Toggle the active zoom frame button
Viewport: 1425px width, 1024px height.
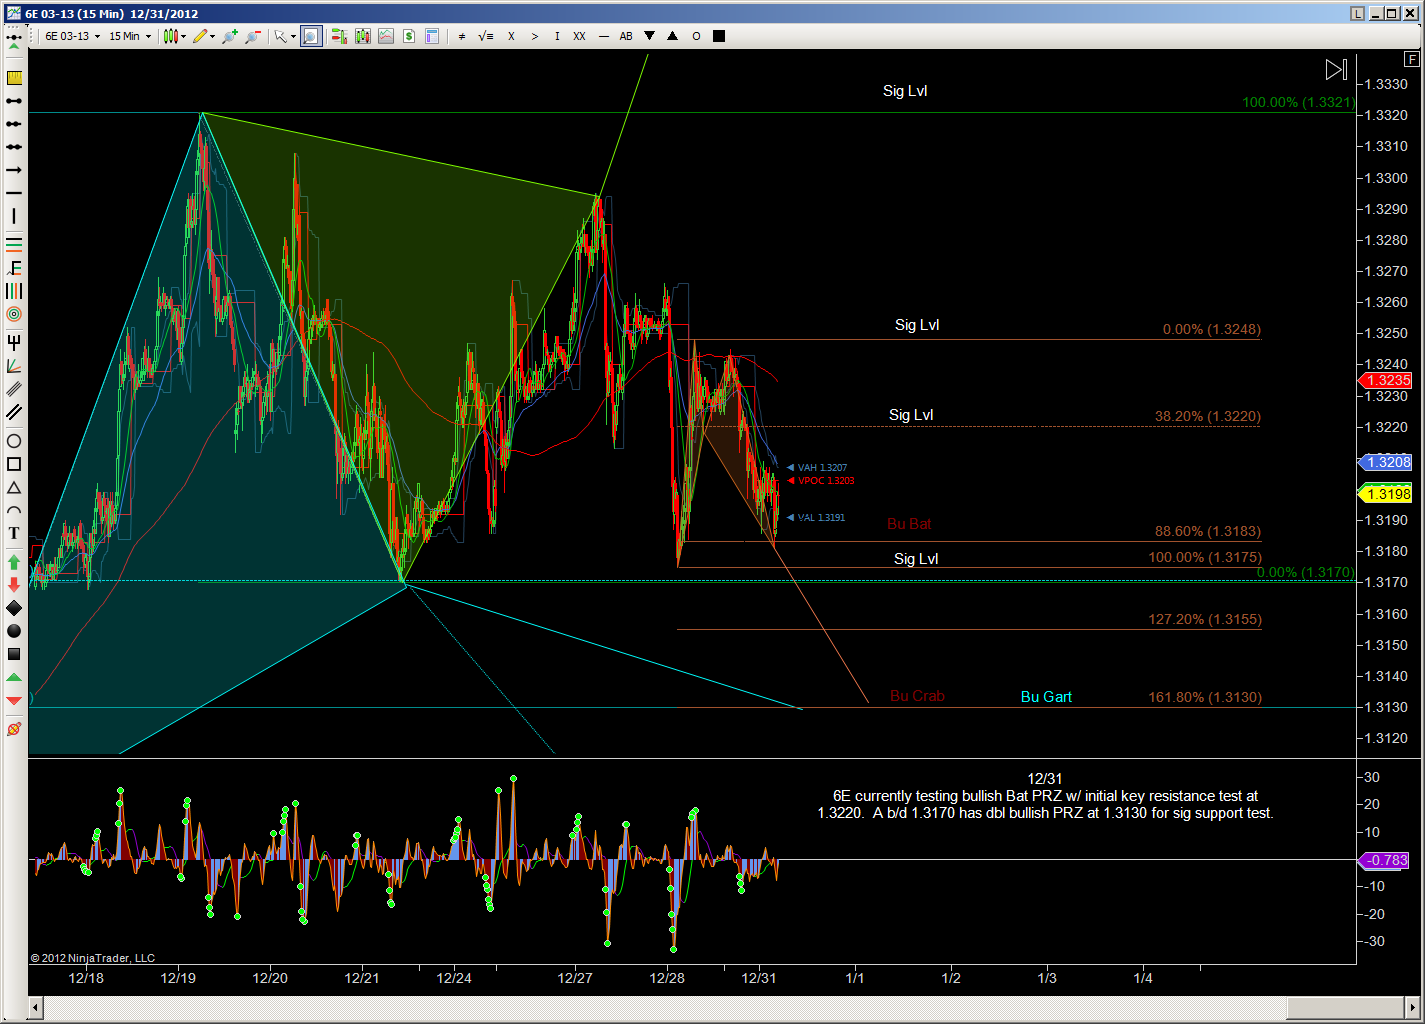[311, 36]
